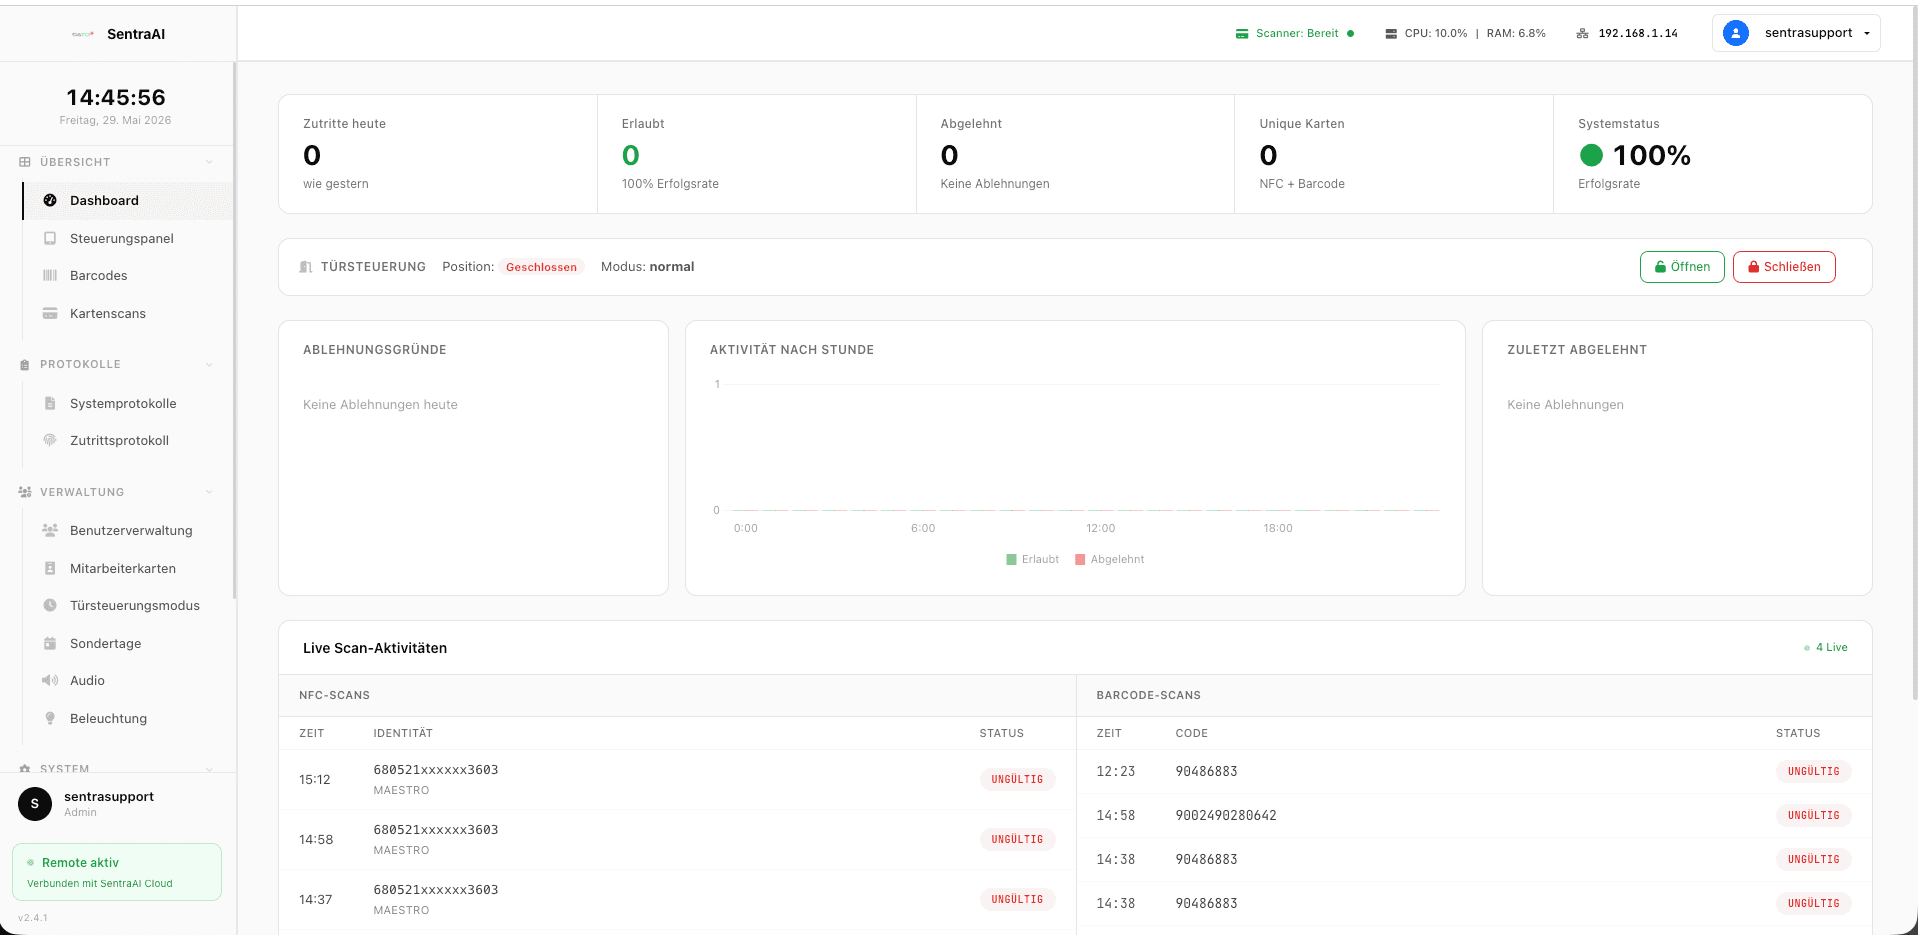Toggle the Abgelehnt chart legend entry

(1109, 559)
